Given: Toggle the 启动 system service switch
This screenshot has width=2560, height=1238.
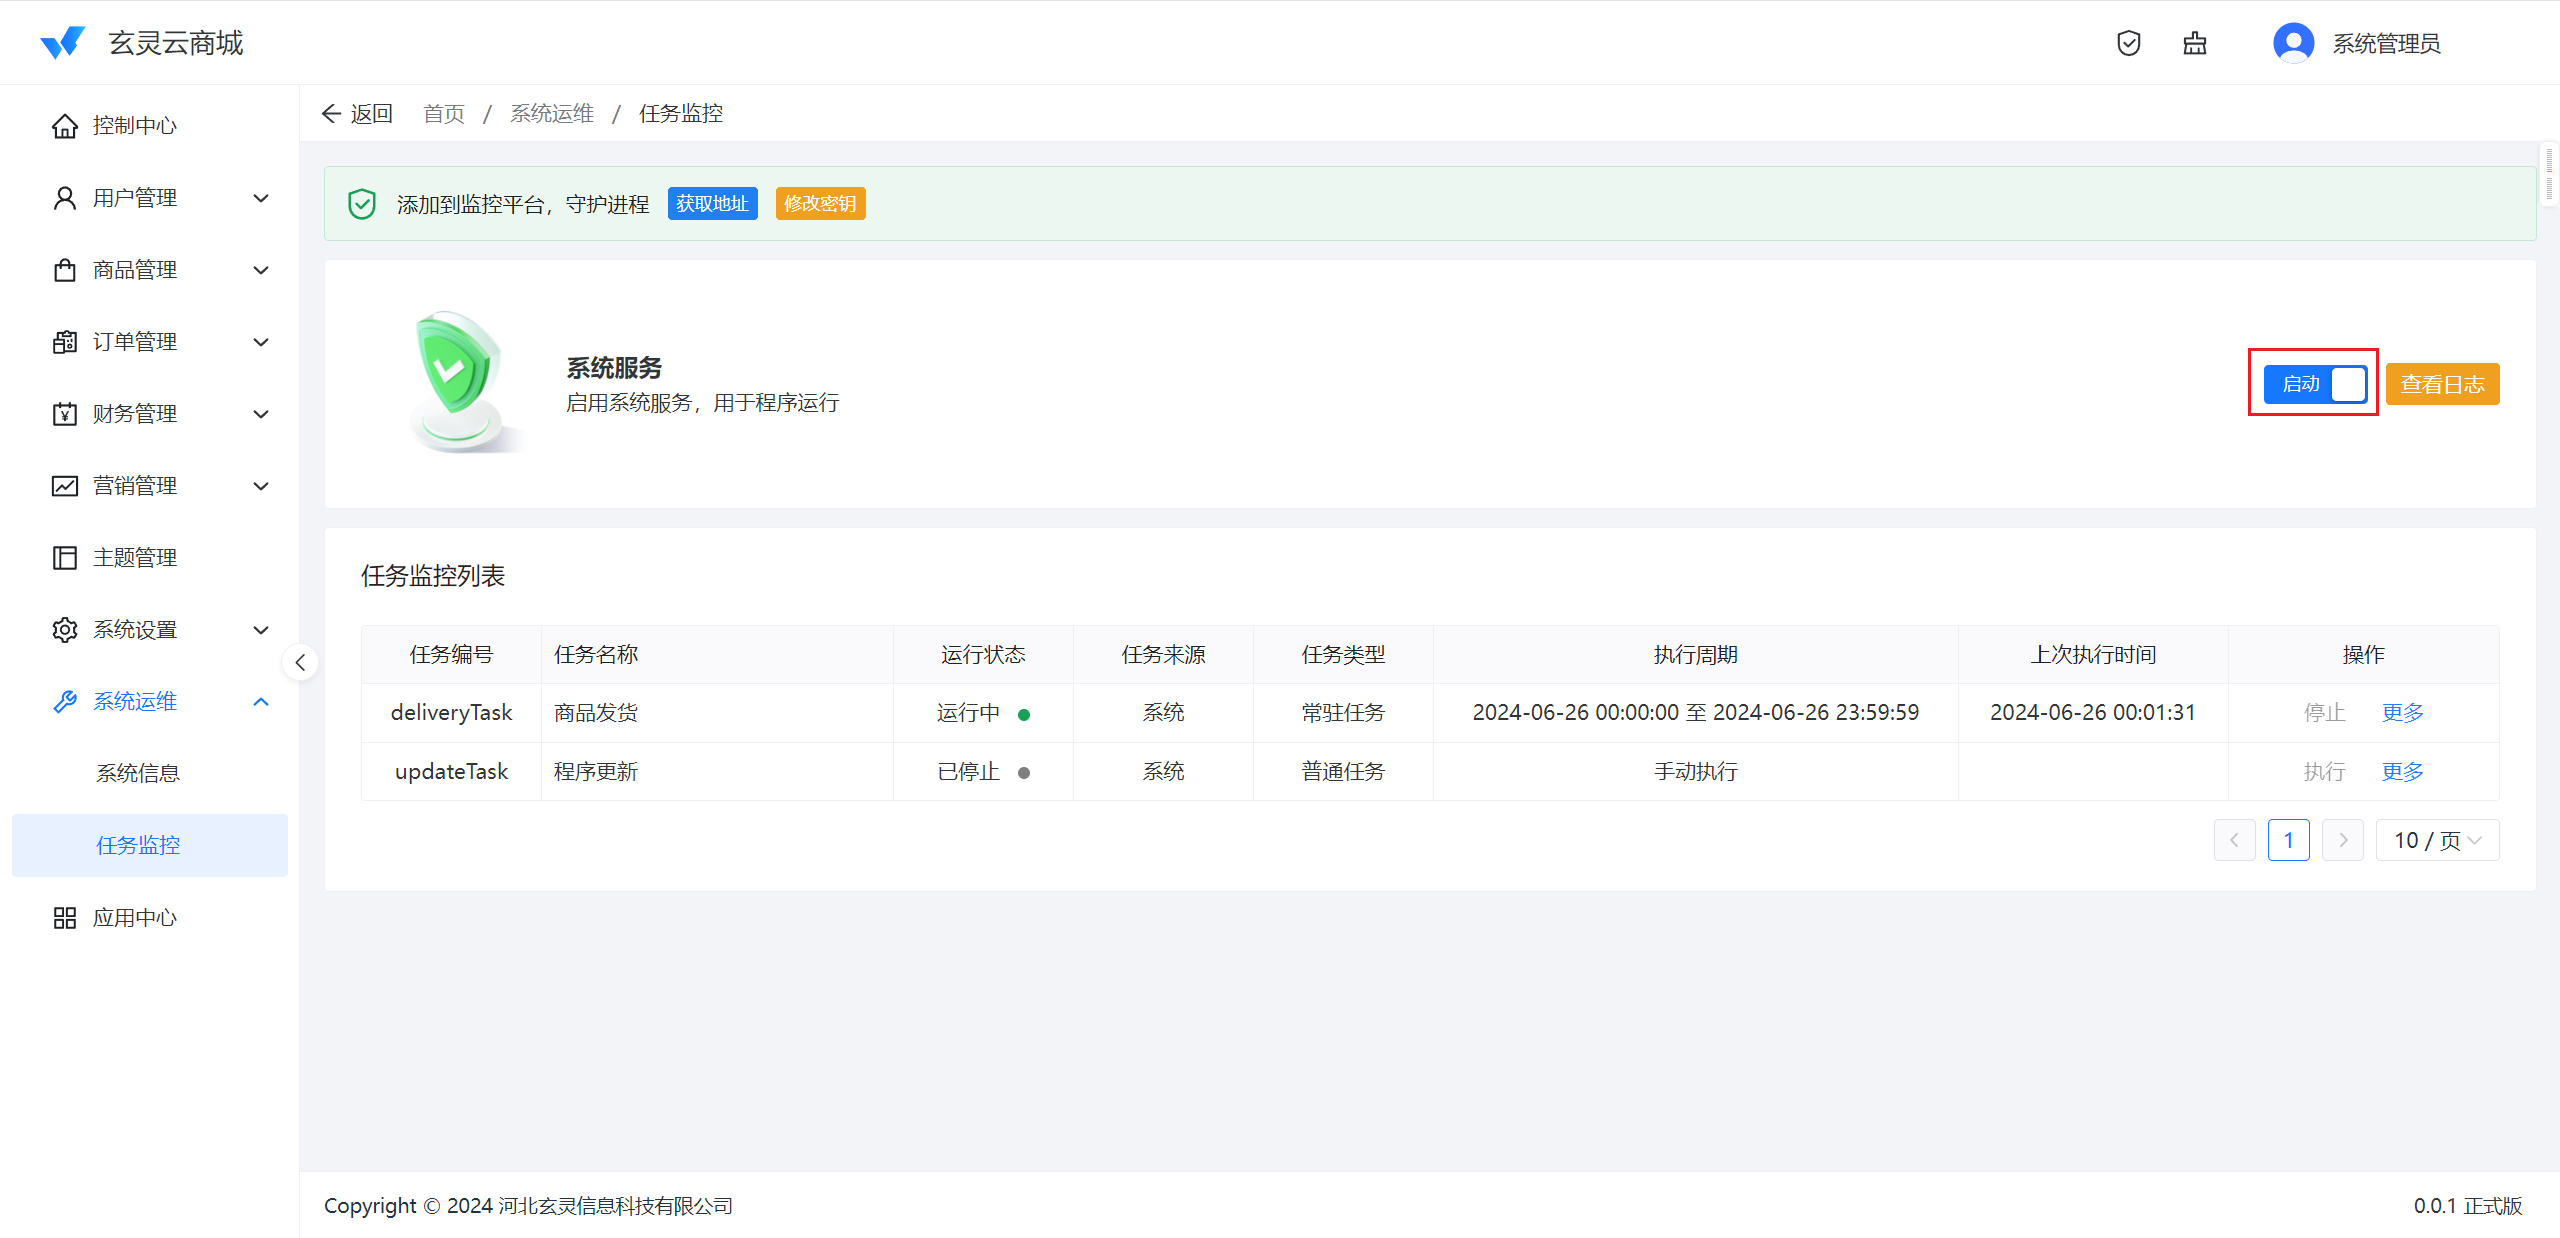Looking at the screenshot, I should (x=2315, y=384).
